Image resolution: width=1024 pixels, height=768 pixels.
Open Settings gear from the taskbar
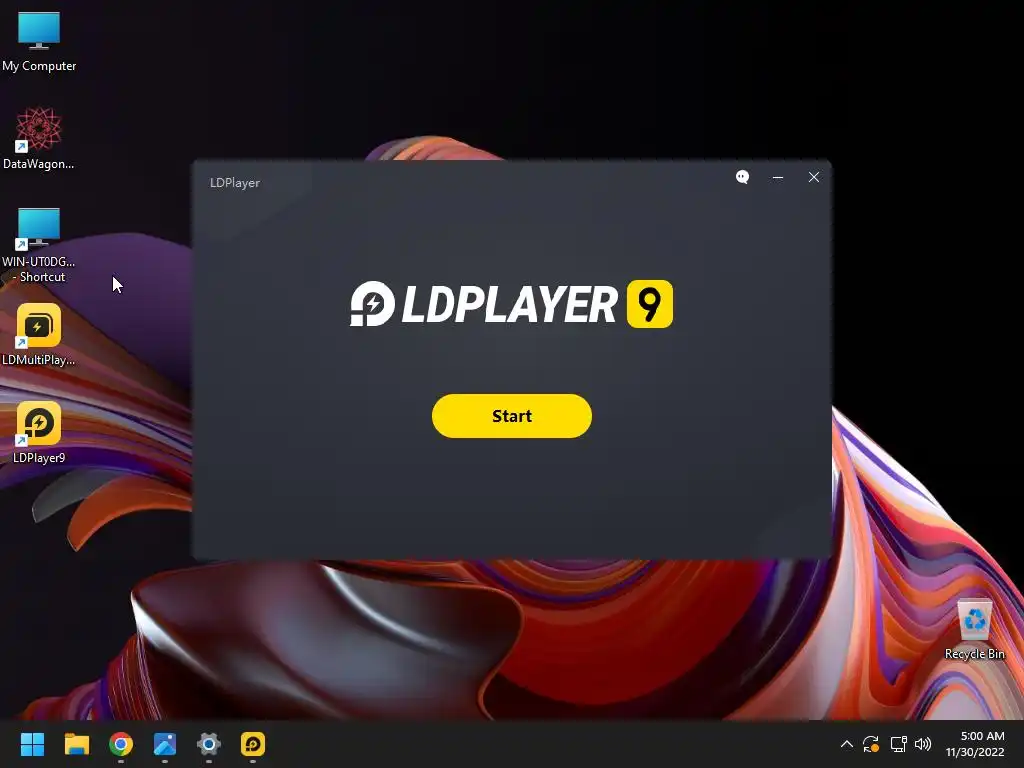209,744
